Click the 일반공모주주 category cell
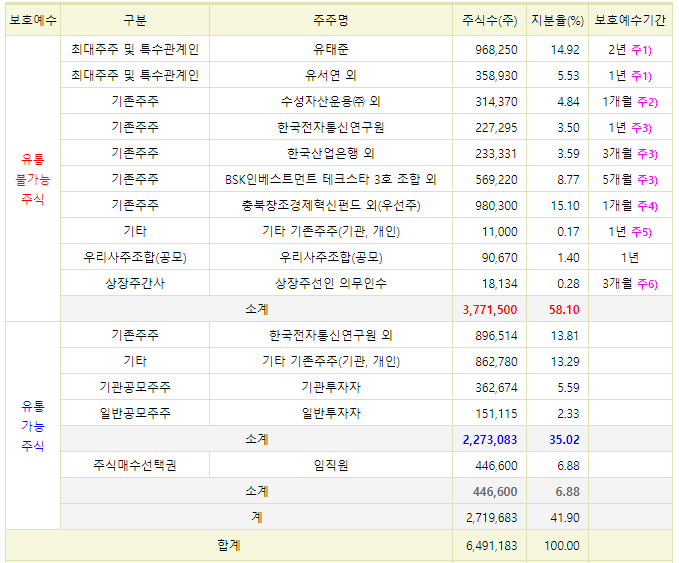Screen dimensions: 679x563 coord(135,413)
